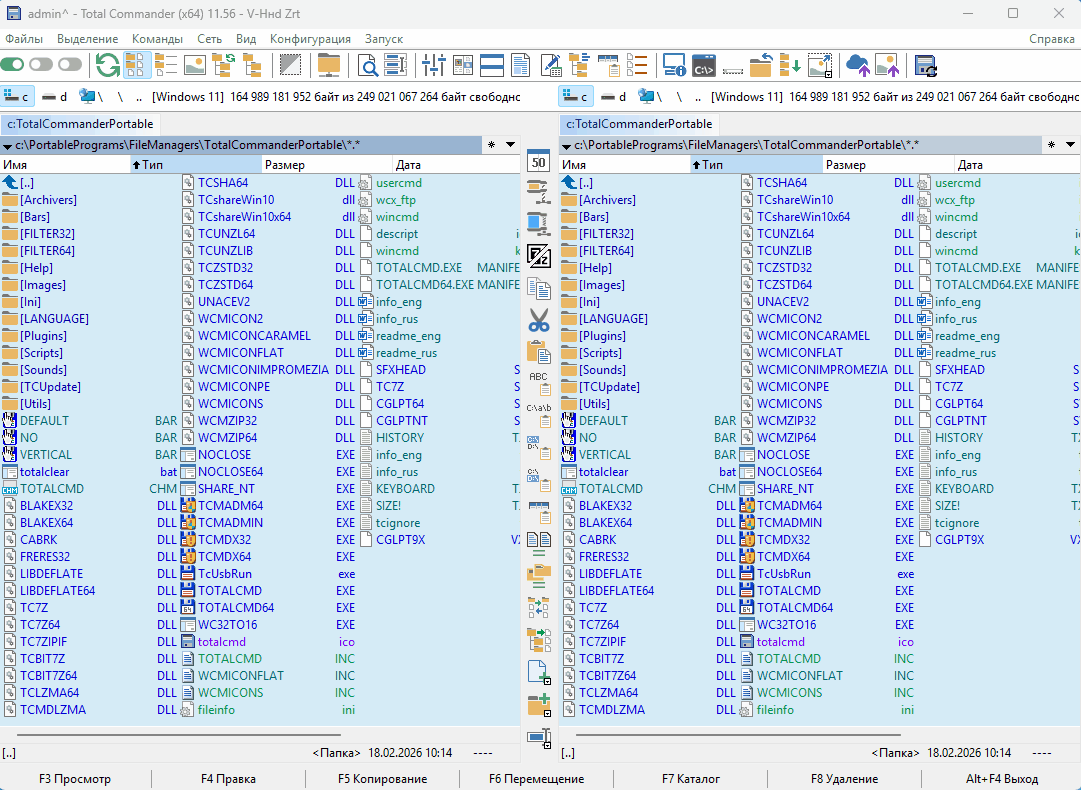
Task: Click the scissors cut icon in the middle bar
Action: coord(539,321)
